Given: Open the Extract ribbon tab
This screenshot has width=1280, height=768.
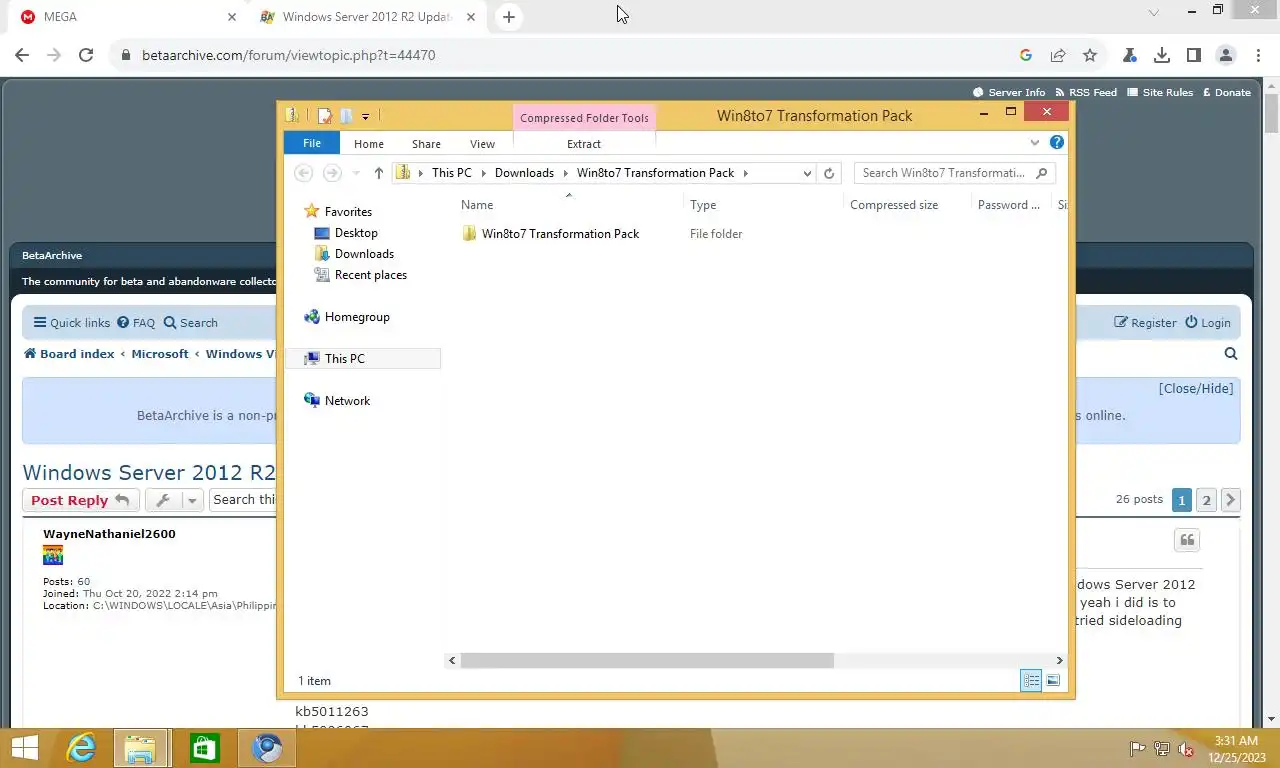Looking at the screenshot, I should pos(584,144).
